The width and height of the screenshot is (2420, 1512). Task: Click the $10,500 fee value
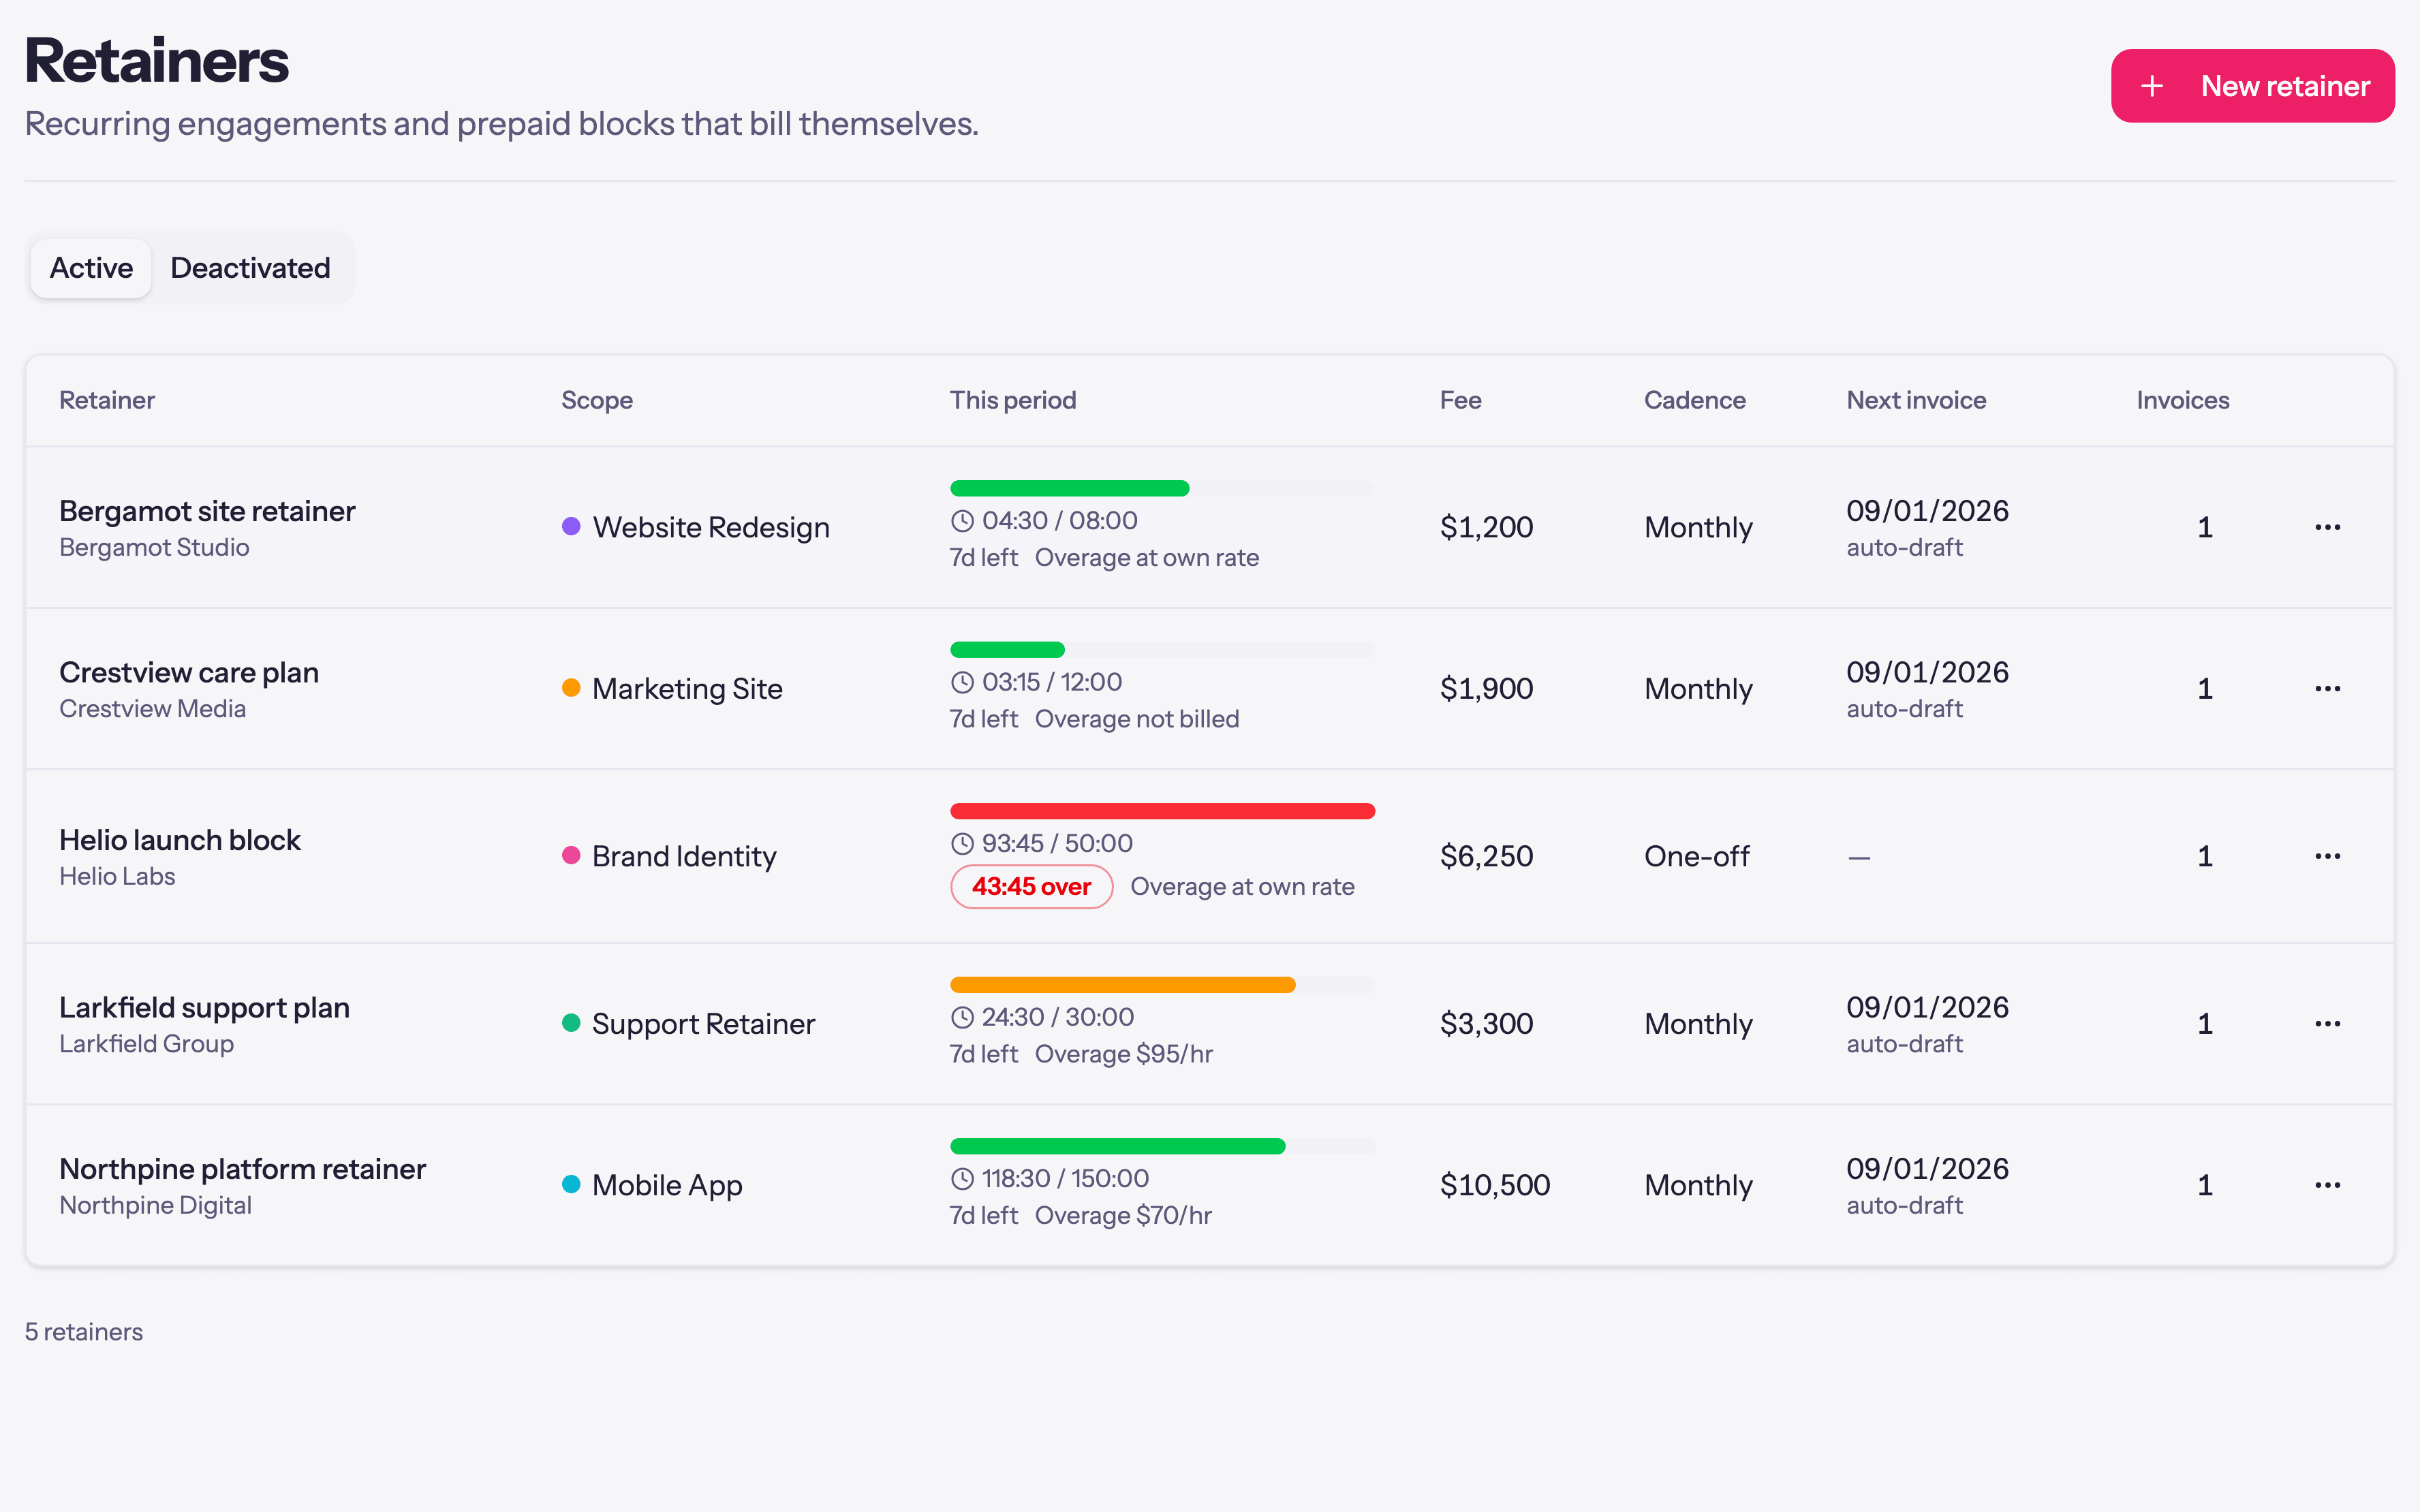(x=1495, y=1185)
